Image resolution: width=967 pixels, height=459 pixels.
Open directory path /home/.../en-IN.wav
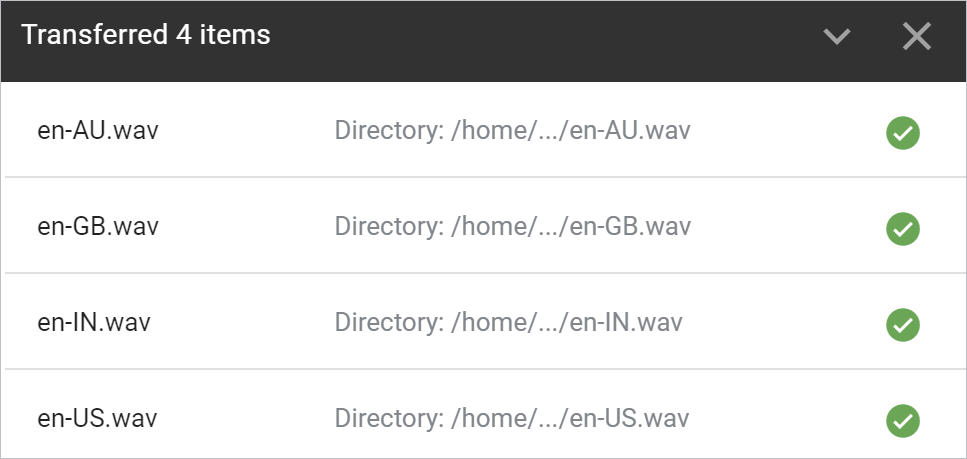[x=509, y=323]
